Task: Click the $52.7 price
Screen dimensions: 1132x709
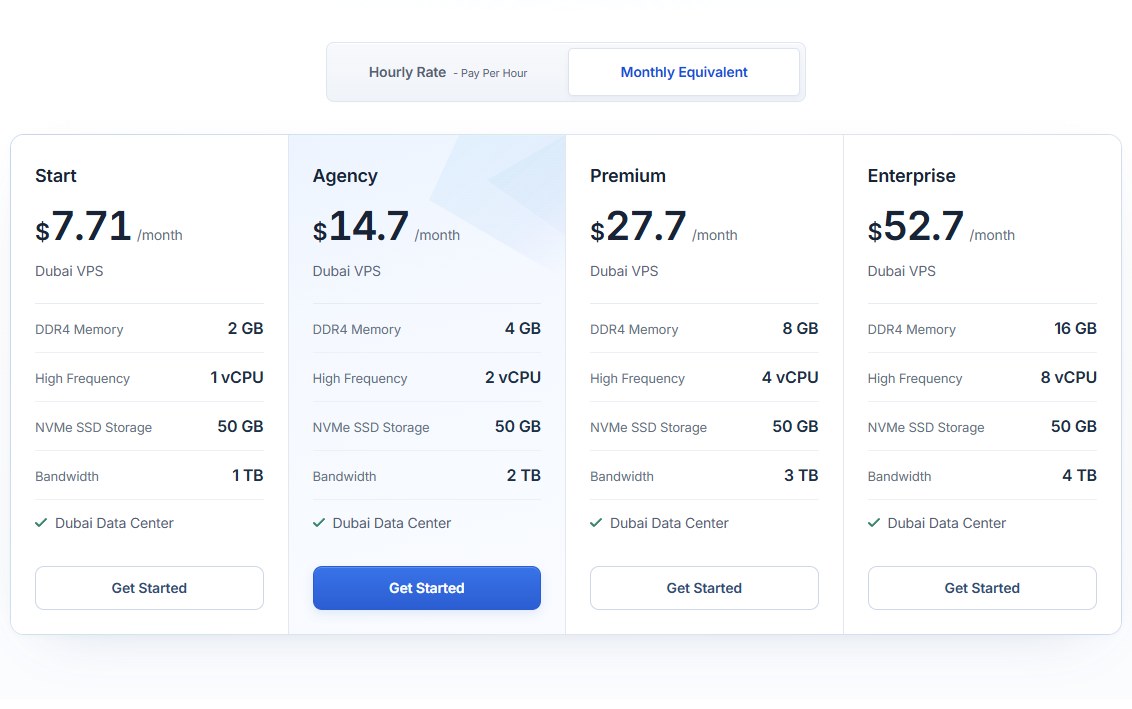Action: pos(915,227)
